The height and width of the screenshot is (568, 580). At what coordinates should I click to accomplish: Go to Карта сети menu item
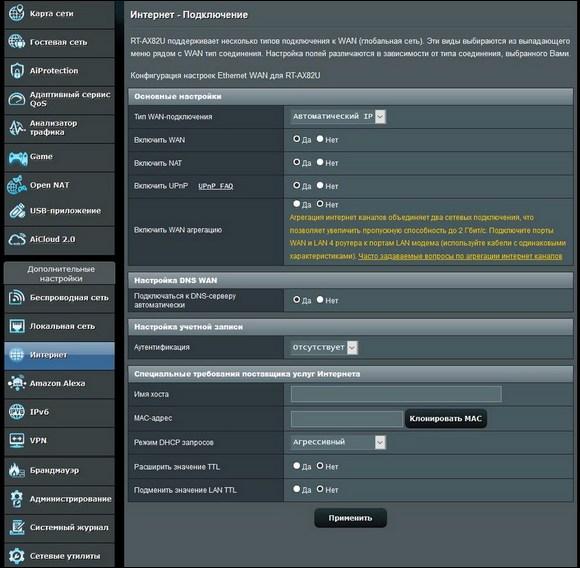tap(51, 14)
